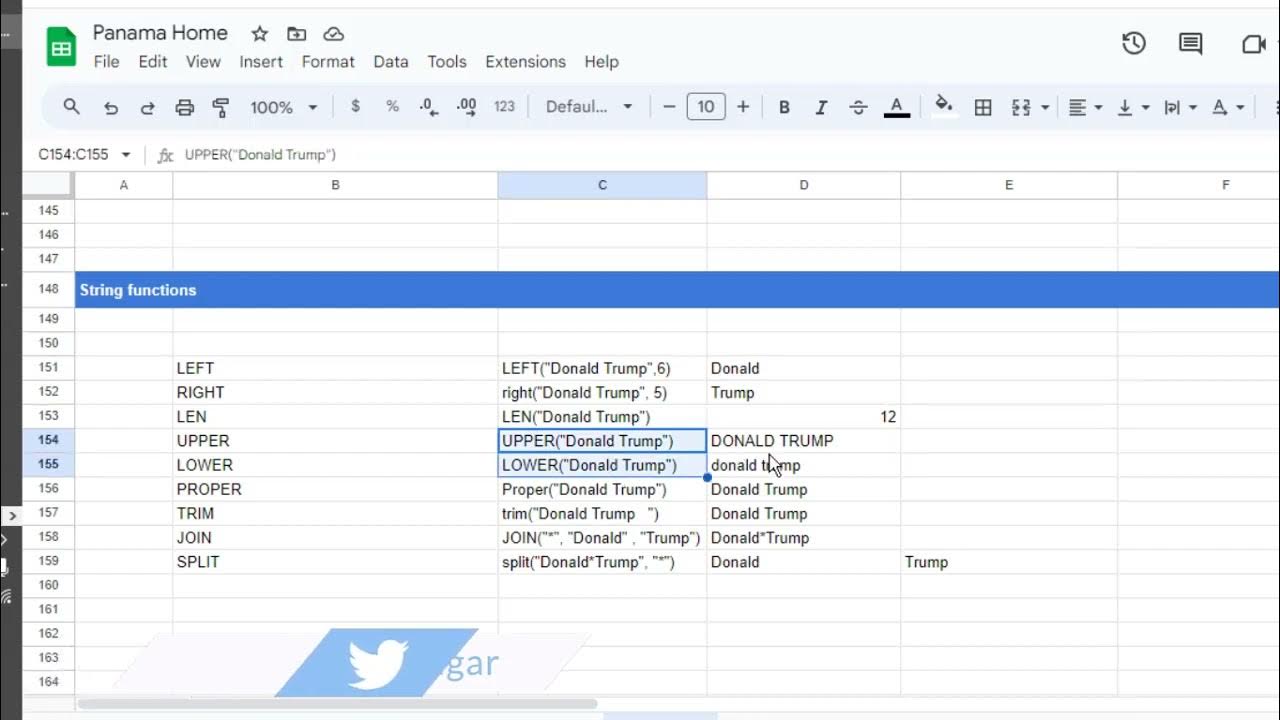Star the Panama Home document

pyautogui.click(x=260, y=34)
